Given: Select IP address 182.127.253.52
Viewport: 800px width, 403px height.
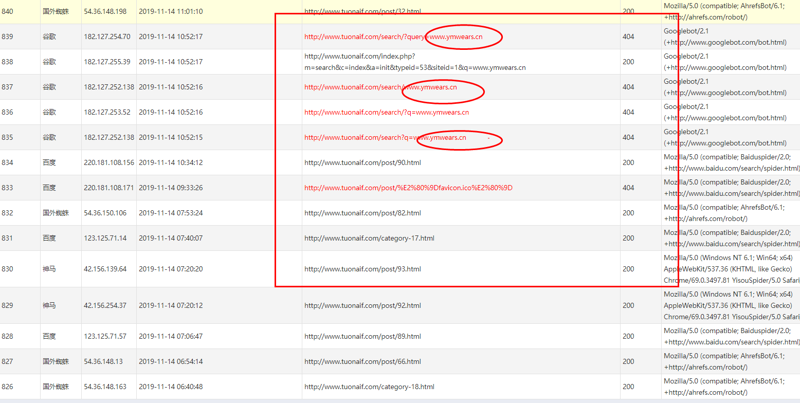Looking at the screenshot, I should pyautogui.click(x=107, y=112).
